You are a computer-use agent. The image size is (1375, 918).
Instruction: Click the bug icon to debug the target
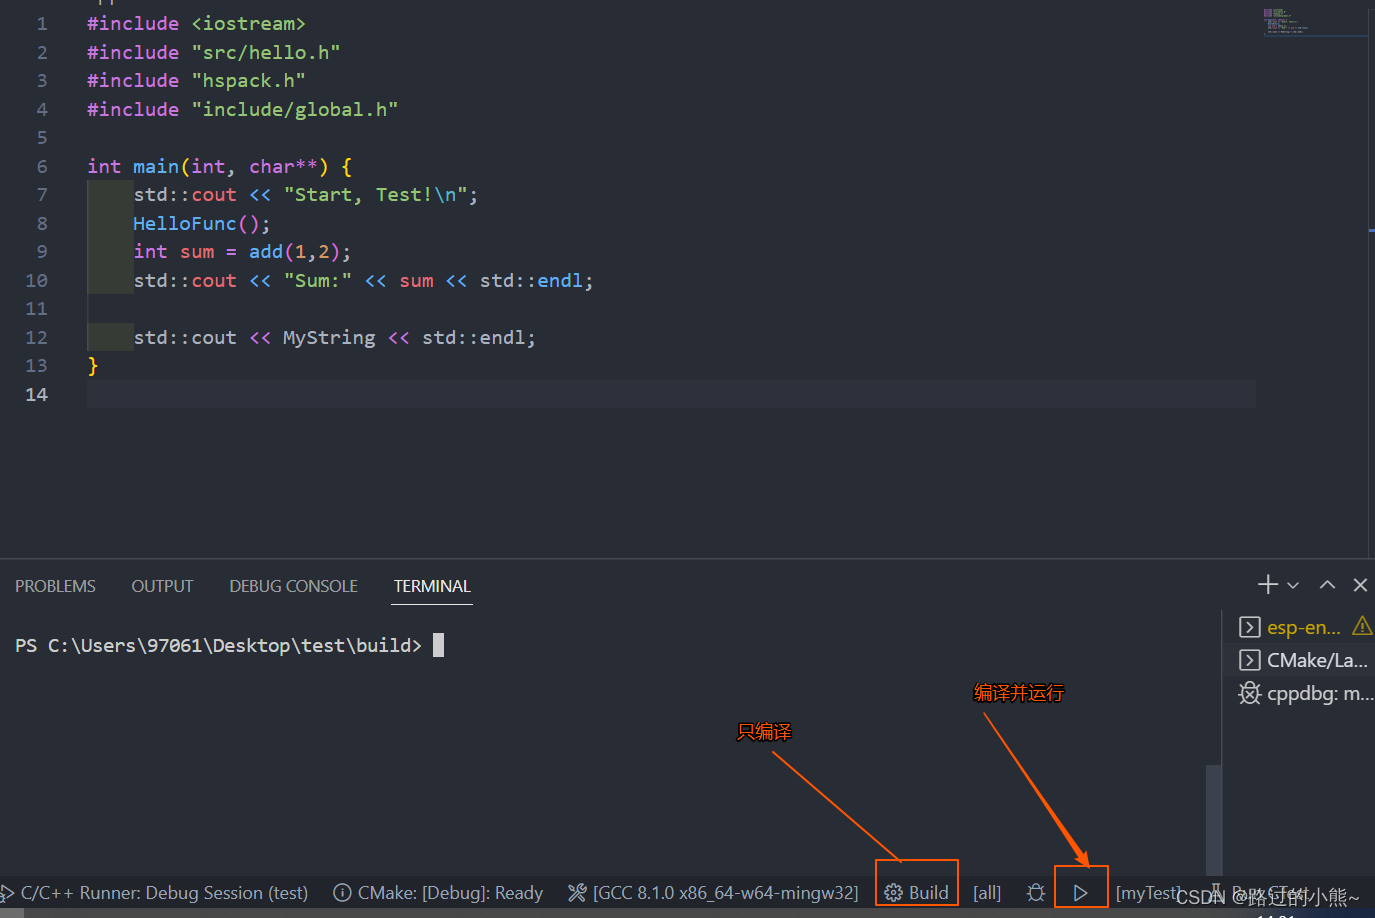[1036, 892]
